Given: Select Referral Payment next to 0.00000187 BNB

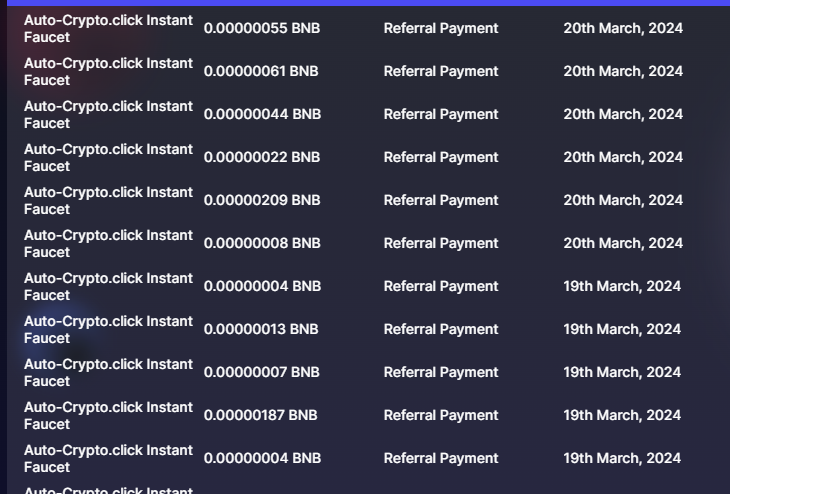Looking at the screenshot, I should point(440,415).
